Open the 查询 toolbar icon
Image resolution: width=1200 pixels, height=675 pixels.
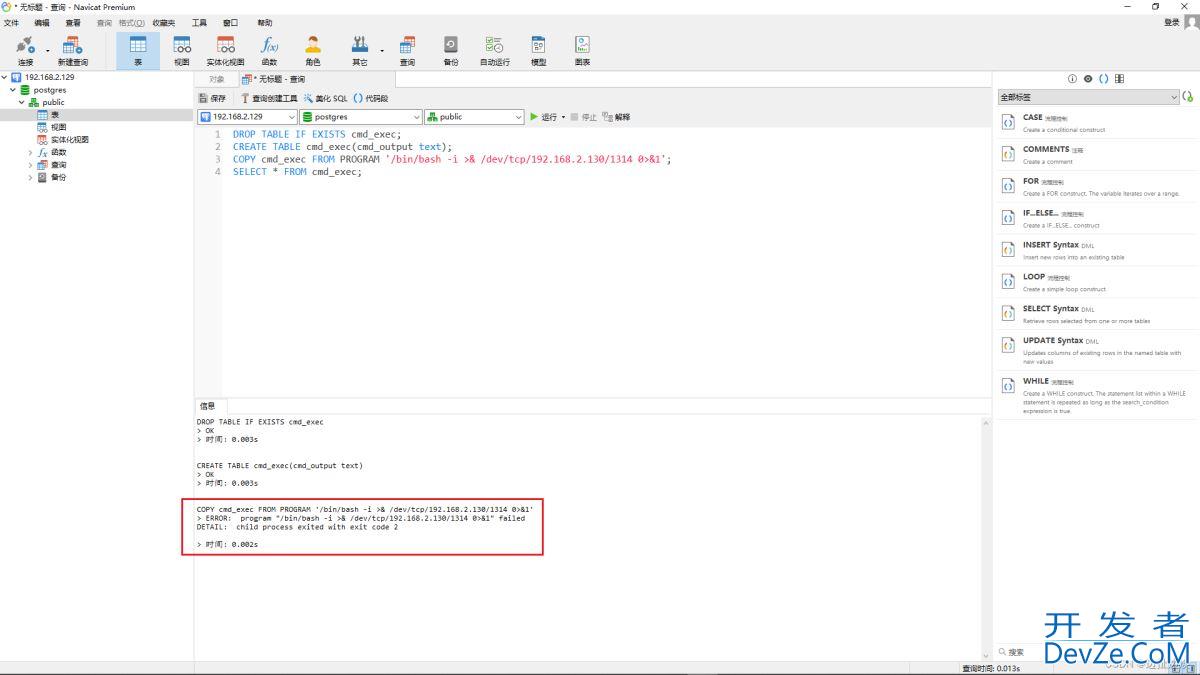pos(407,50)
